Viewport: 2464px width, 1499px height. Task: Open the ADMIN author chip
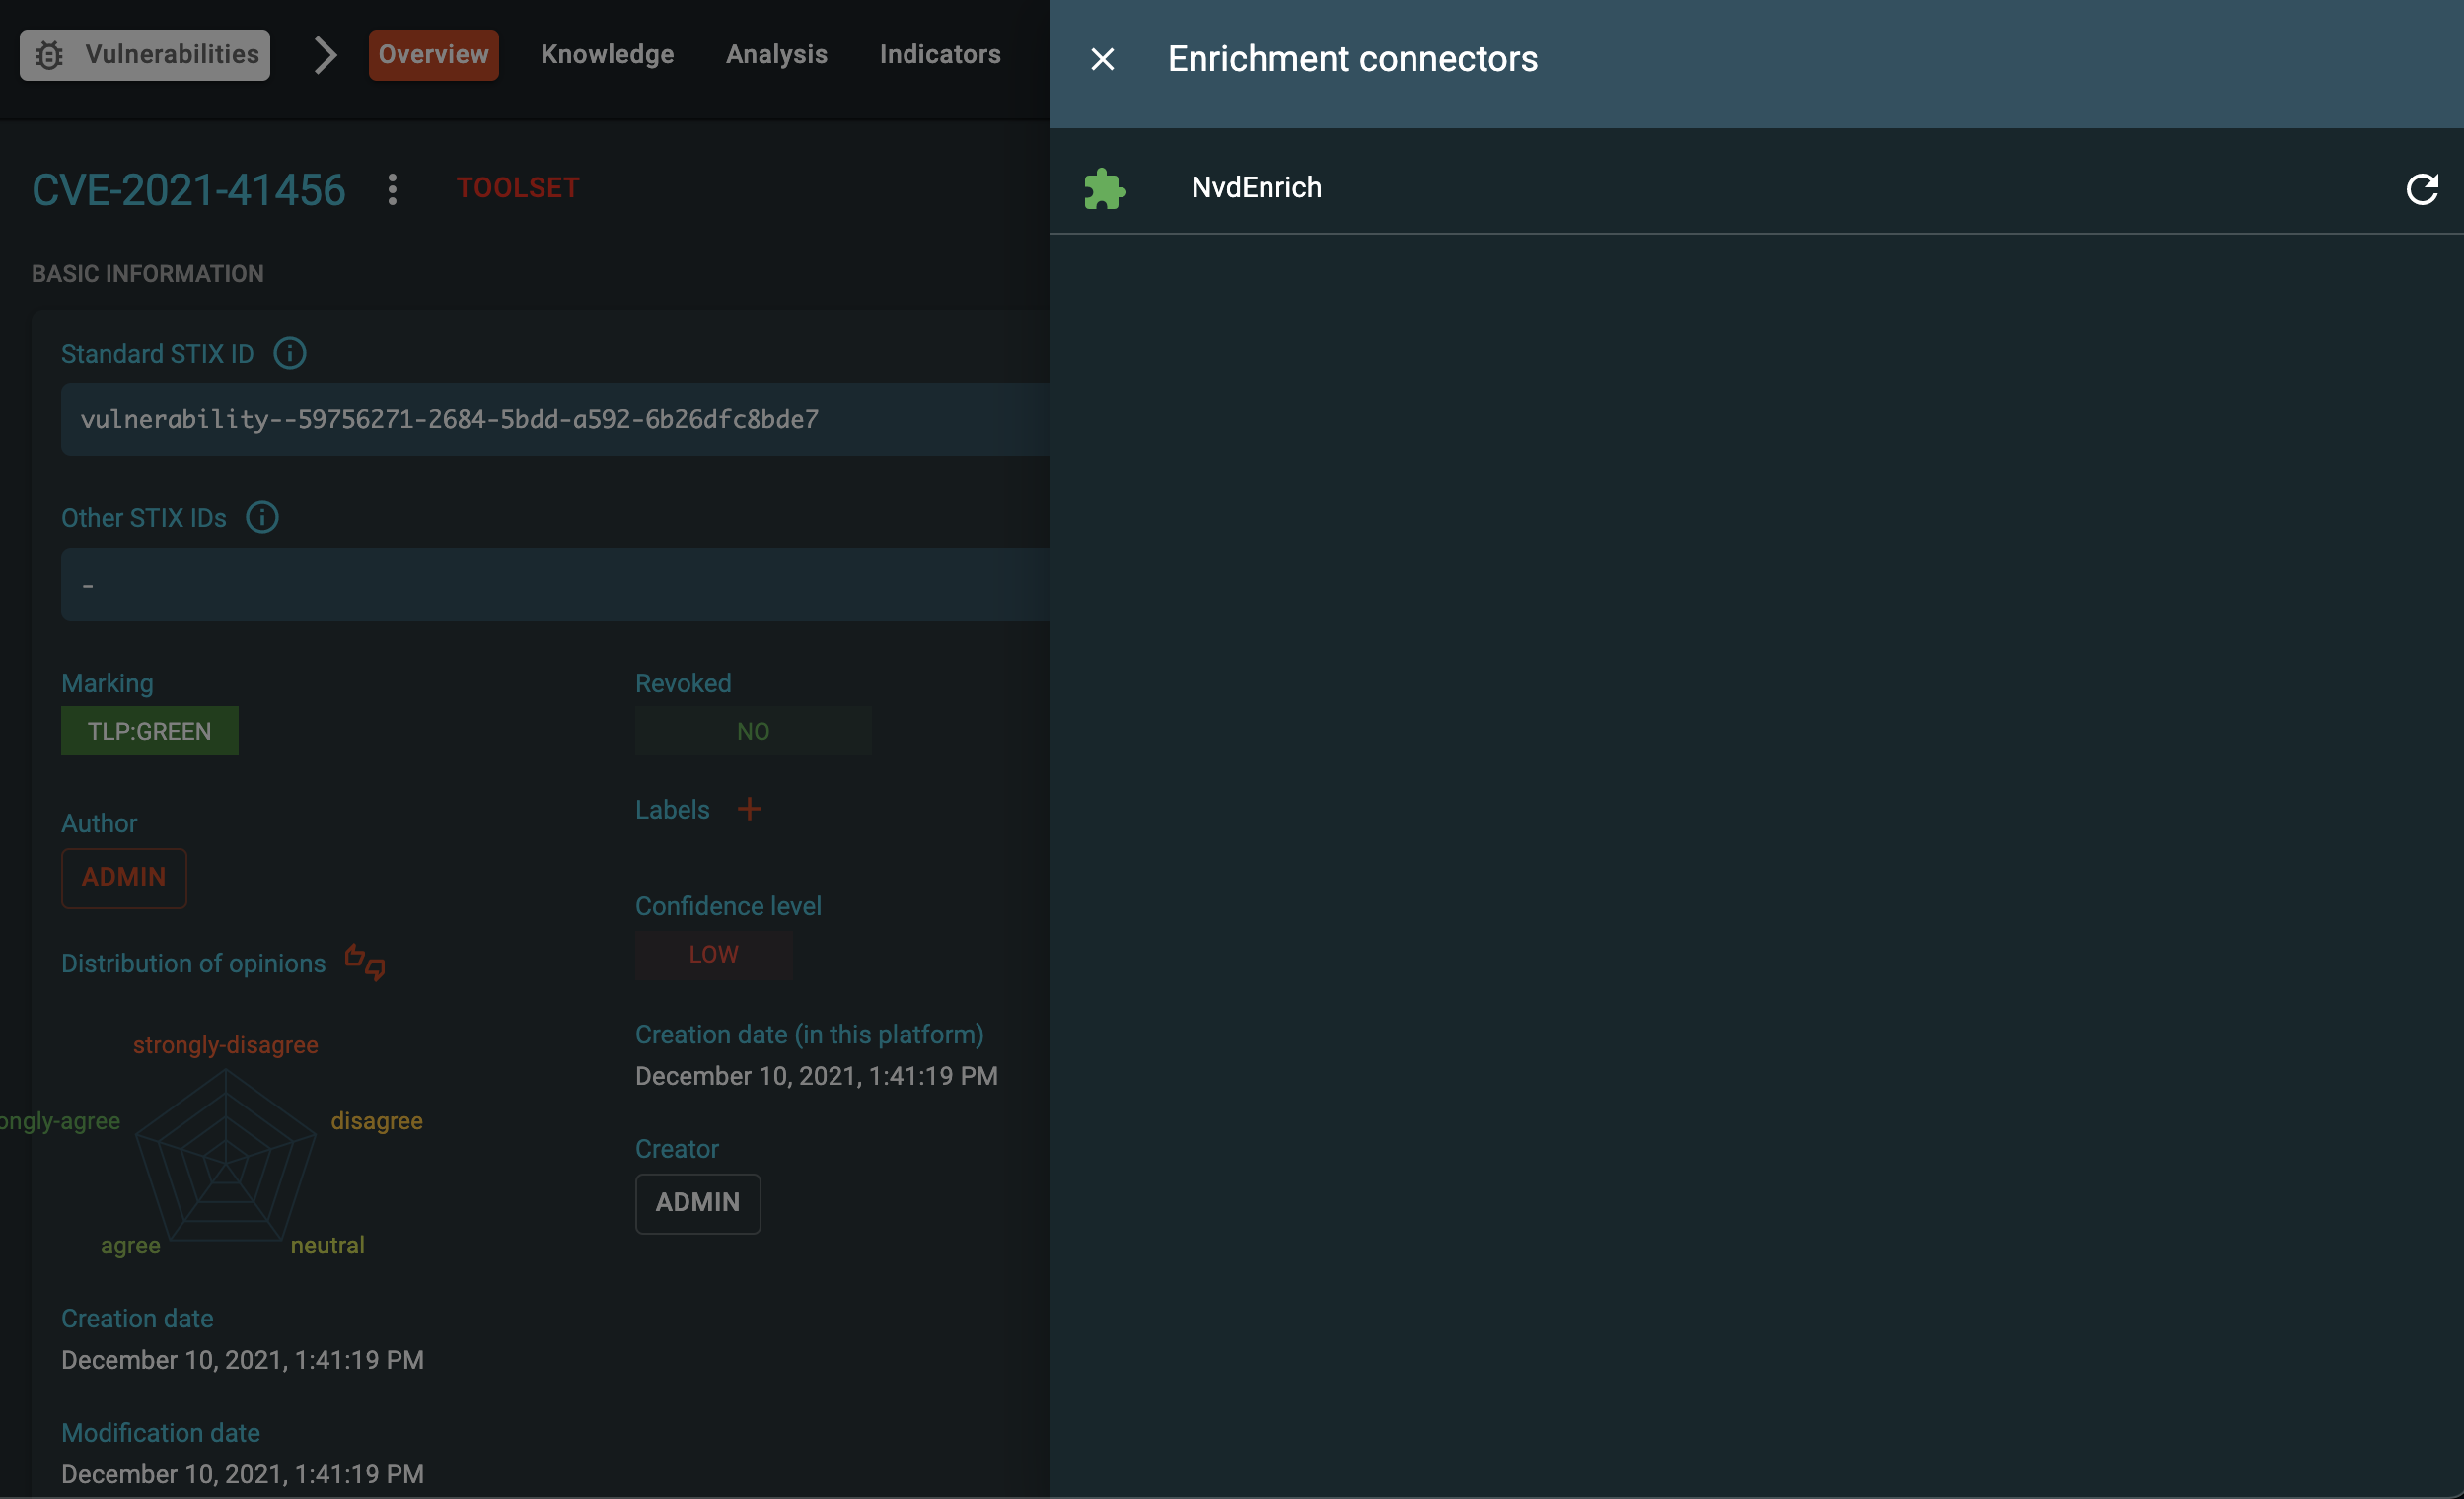point(123,878)
